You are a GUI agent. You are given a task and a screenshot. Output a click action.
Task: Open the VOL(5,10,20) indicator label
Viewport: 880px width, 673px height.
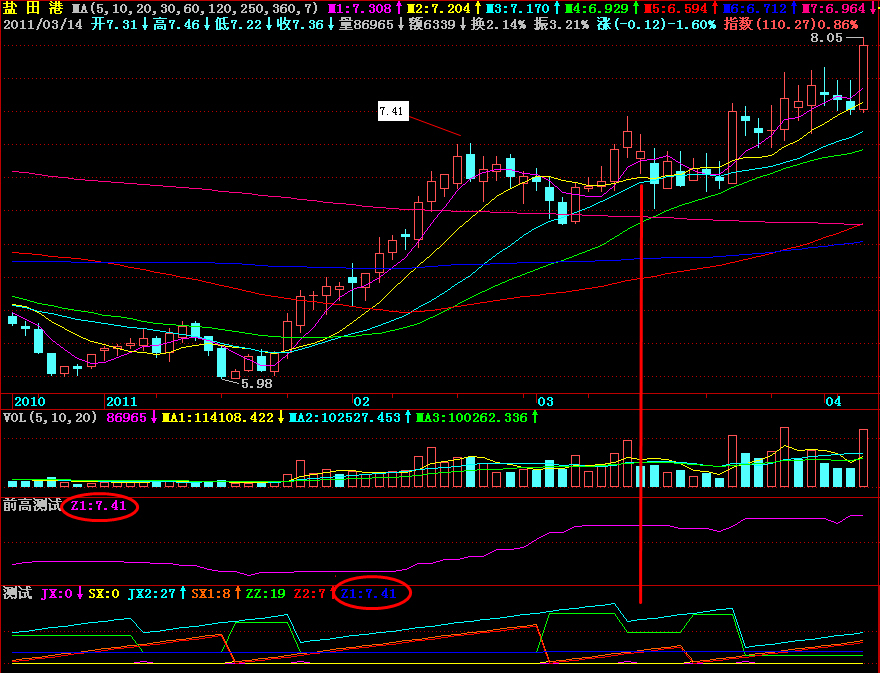[x=51, y=417]
